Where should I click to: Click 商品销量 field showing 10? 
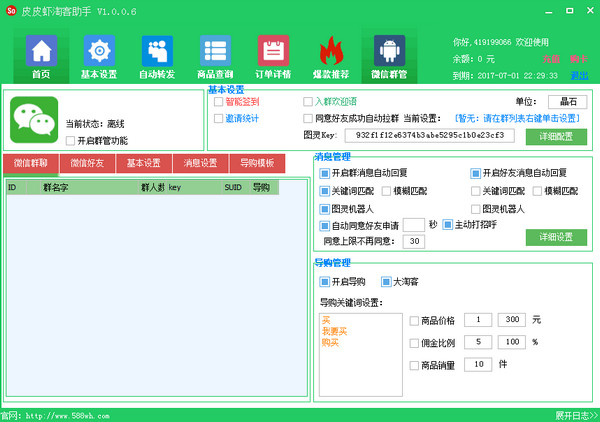pyautogui.click(x=478, y=365)
